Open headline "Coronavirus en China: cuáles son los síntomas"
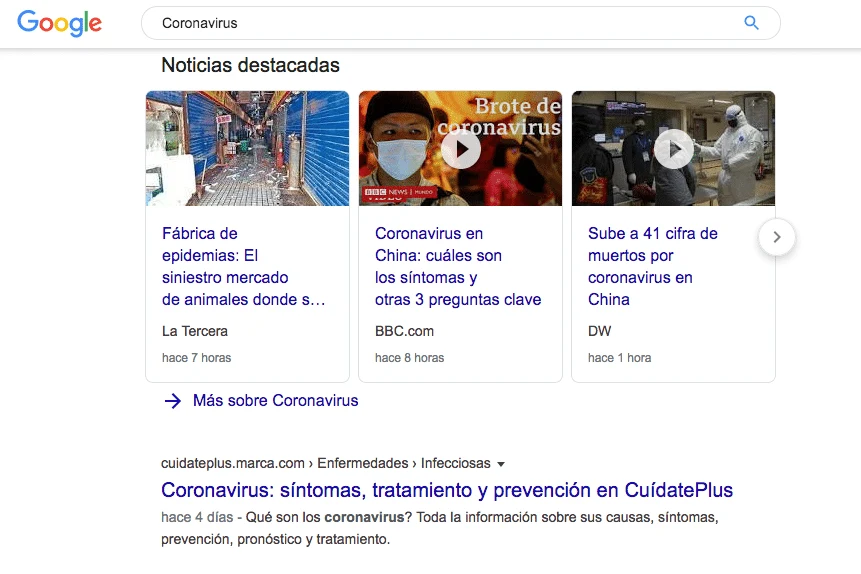 tap(458, 266)
